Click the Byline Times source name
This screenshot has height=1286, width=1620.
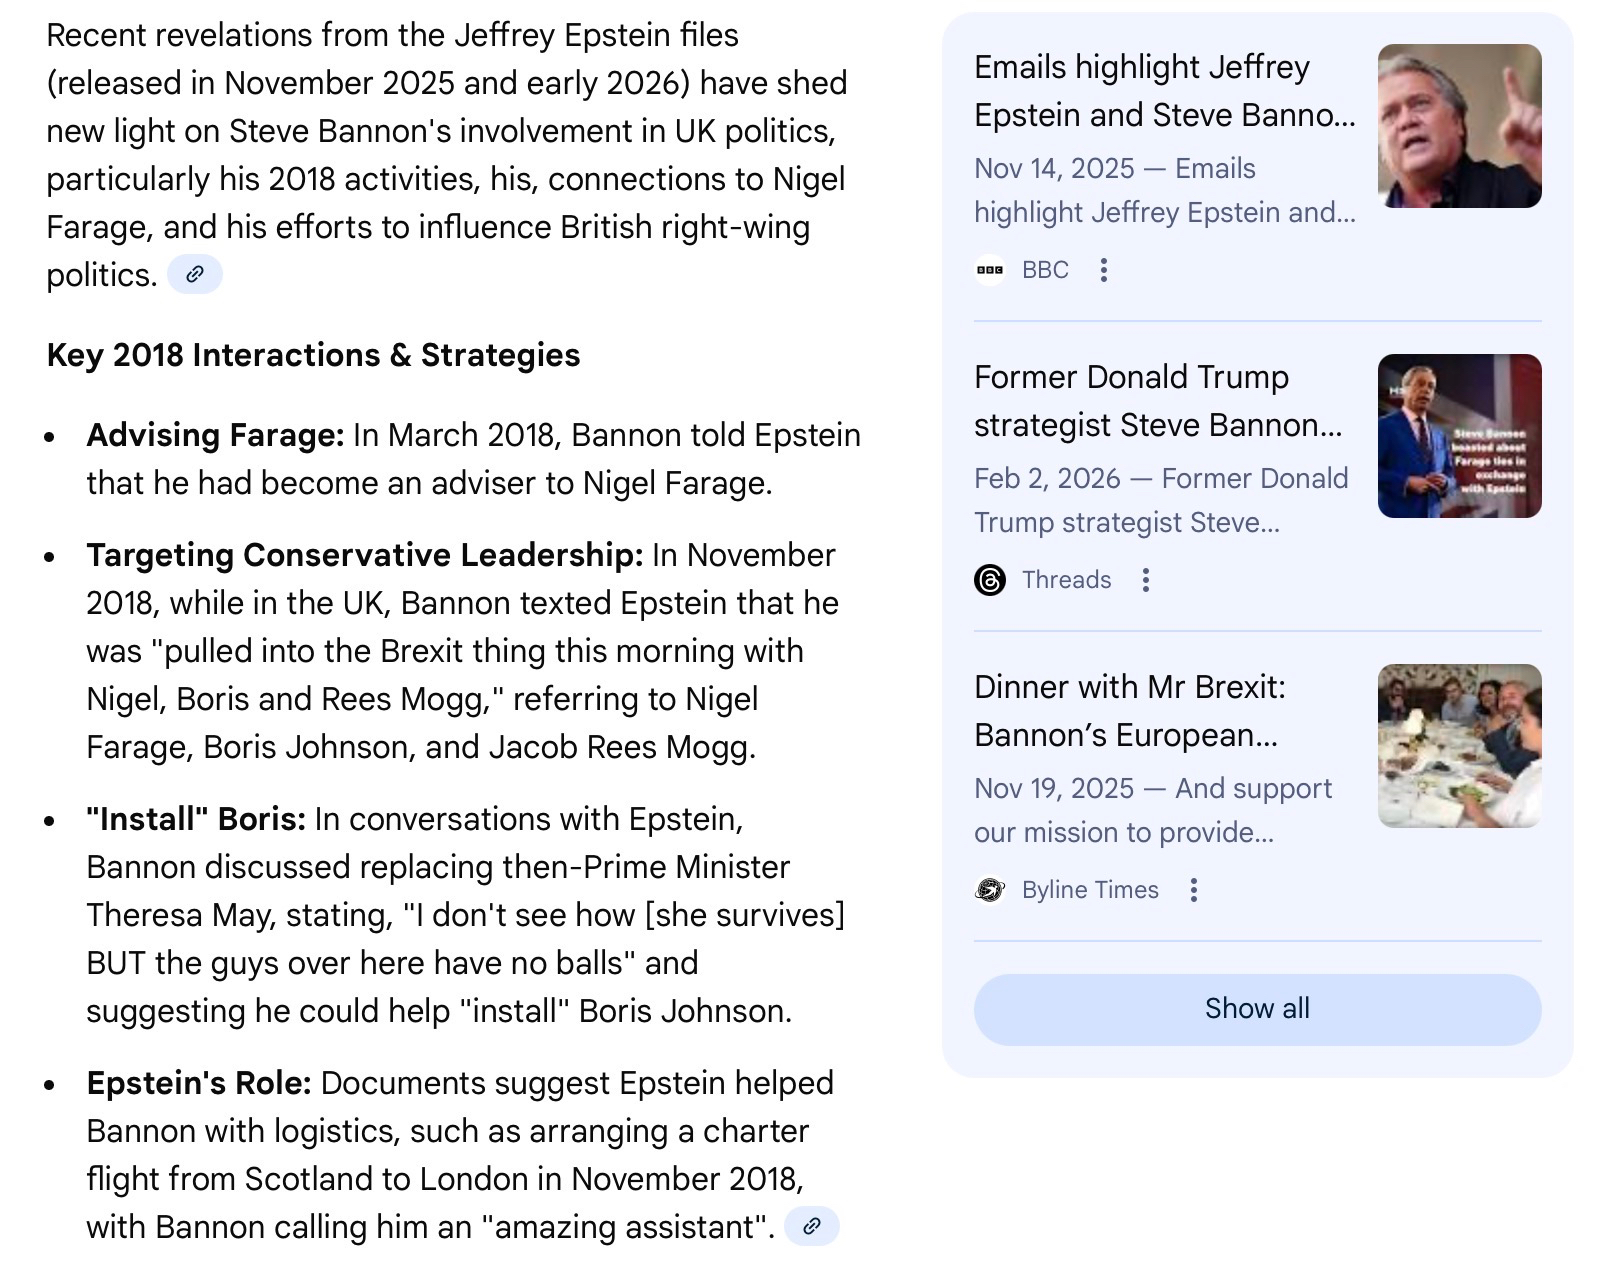click(x=1090, y=890)
